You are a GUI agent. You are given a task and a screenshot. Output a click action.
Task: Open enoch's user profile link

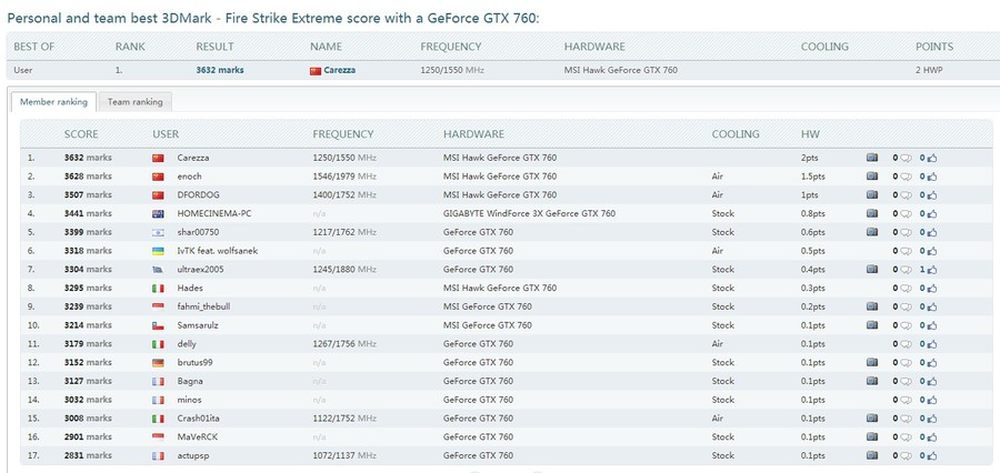(189, 176)
